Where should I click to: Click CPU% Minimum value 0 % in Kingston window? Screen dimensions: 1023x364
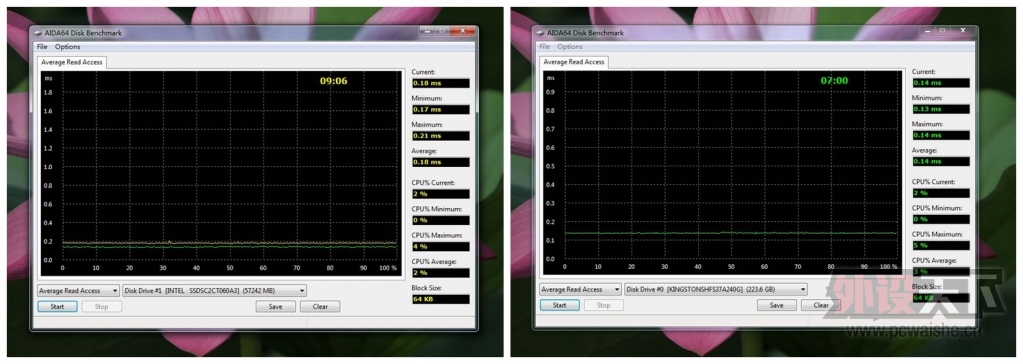point(941,219)
